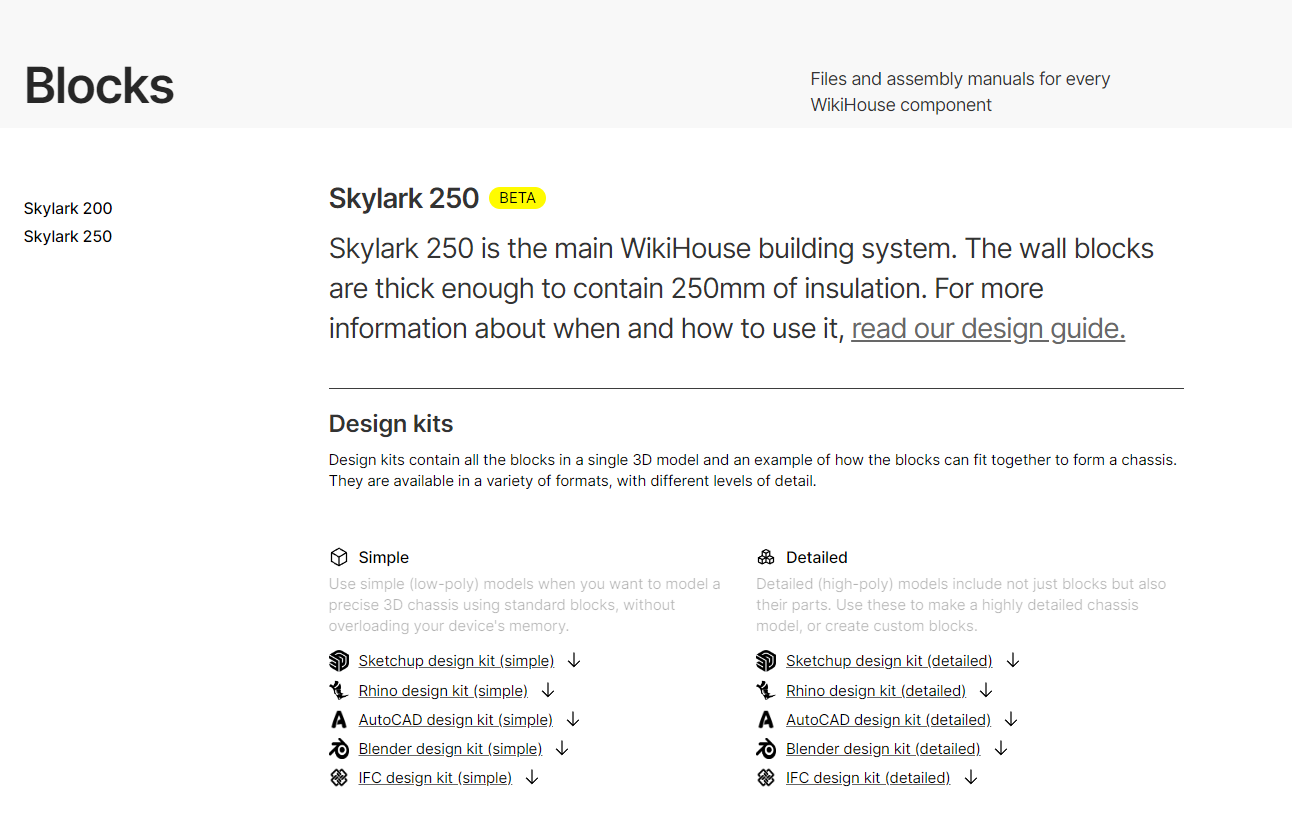Screen dimensions: 1292x824
Task: Click download arrow next to IFC detailed kit
Action: [971, 777]
